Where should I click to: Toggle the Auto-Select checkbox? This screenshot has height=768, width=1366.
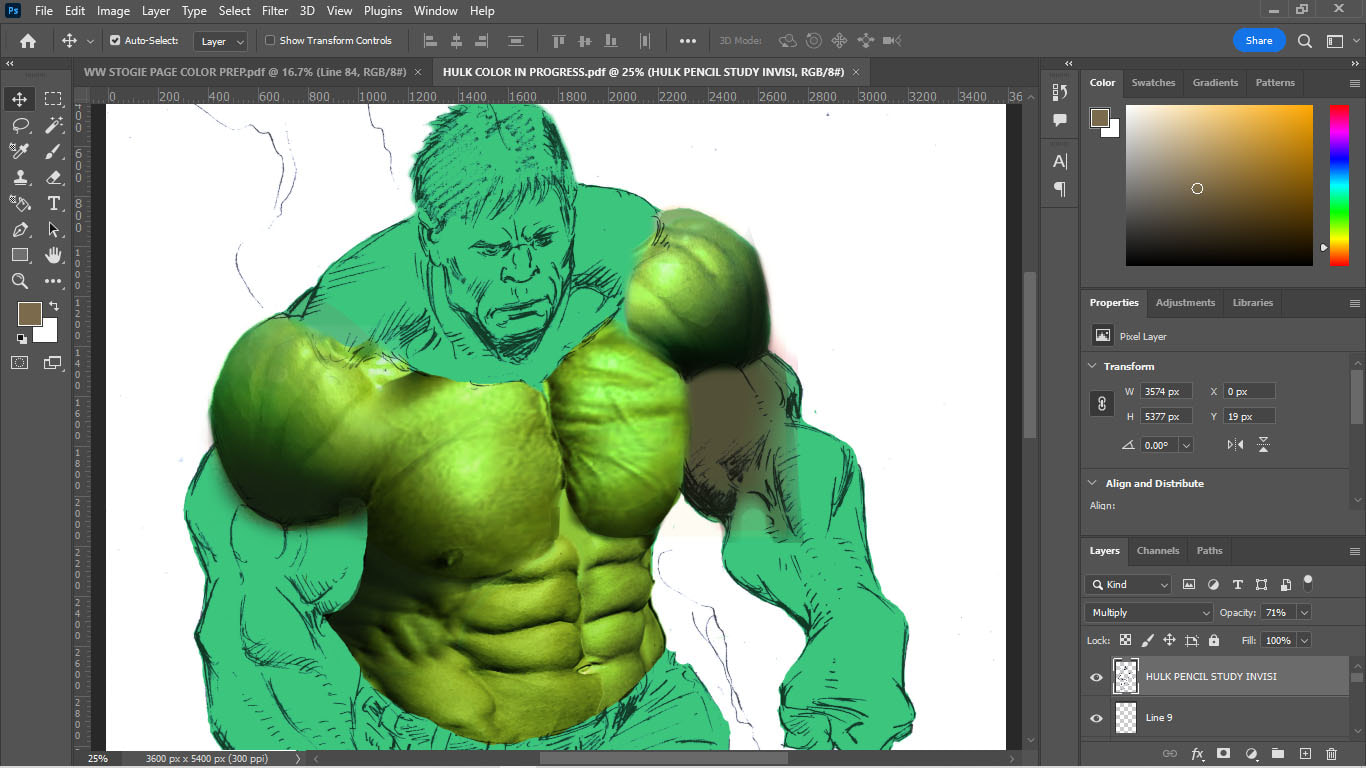pyautogui.click(x=115, y=41)
